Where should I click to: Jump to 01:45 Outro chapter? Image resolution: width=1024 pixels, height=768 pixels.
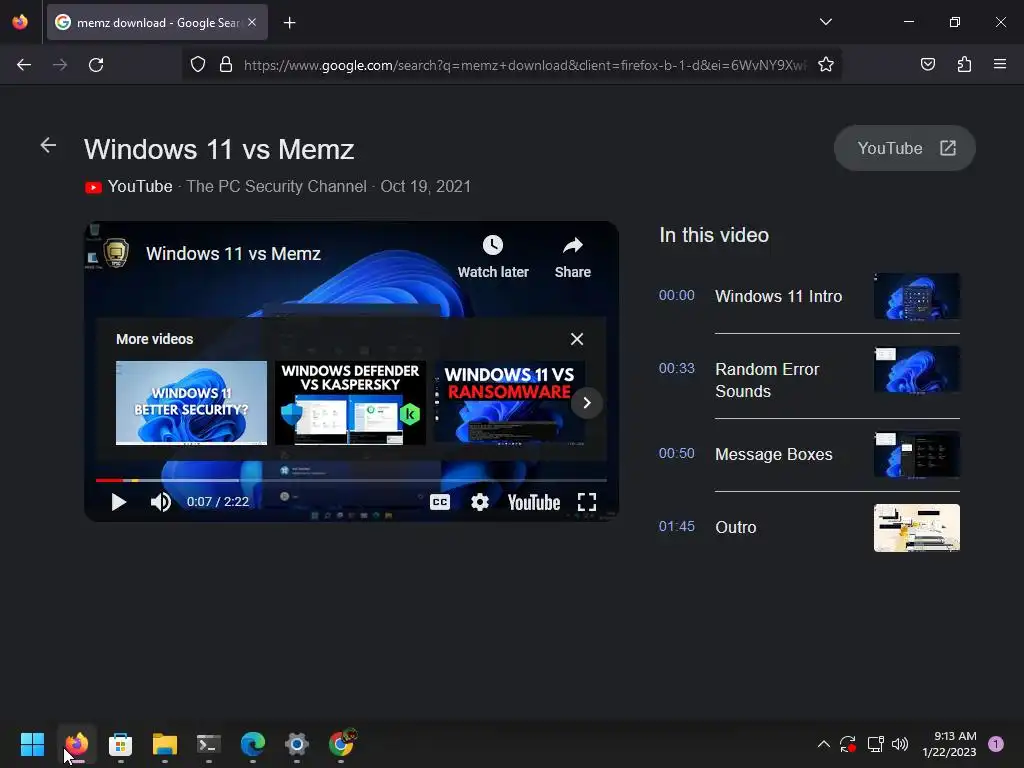click(x=809, y=527)
